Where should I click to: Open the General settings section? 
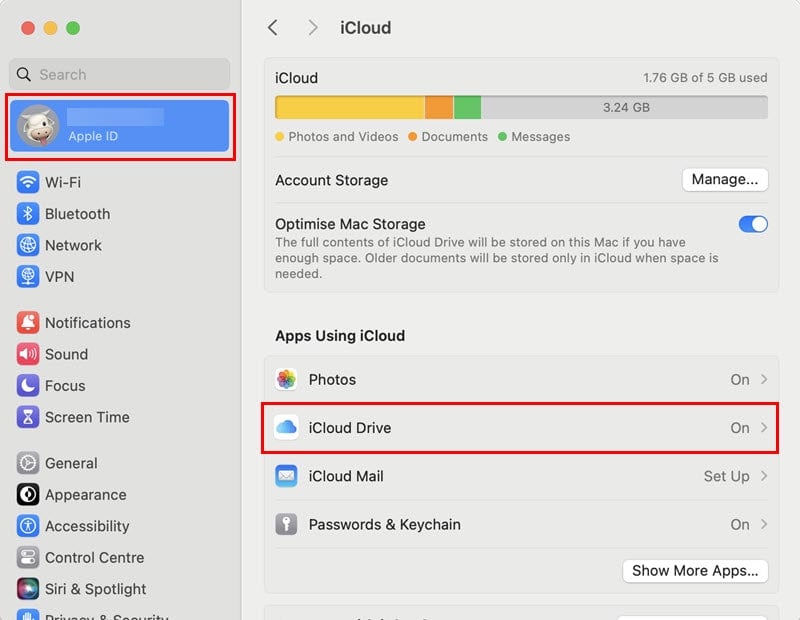pyautogui.click(x=70, y=463)
